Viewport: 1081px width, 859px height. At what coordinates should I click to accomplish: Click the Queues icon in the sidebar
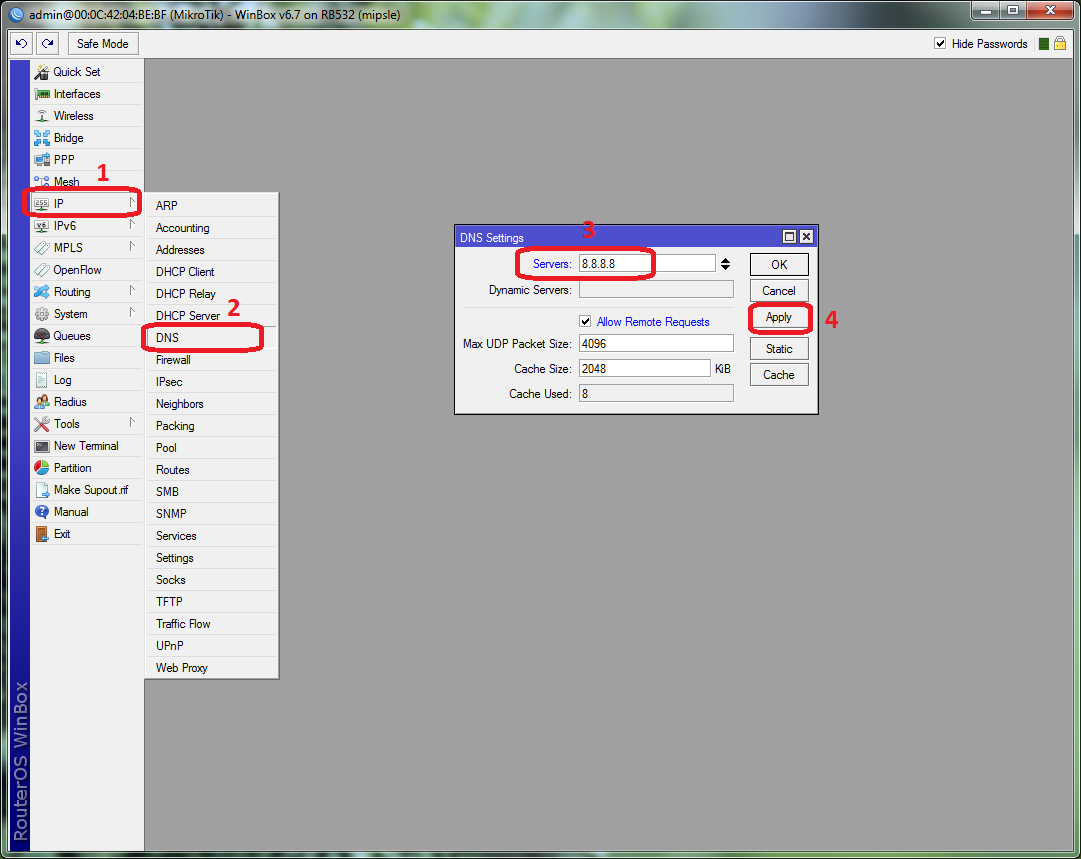click(42, 336)
